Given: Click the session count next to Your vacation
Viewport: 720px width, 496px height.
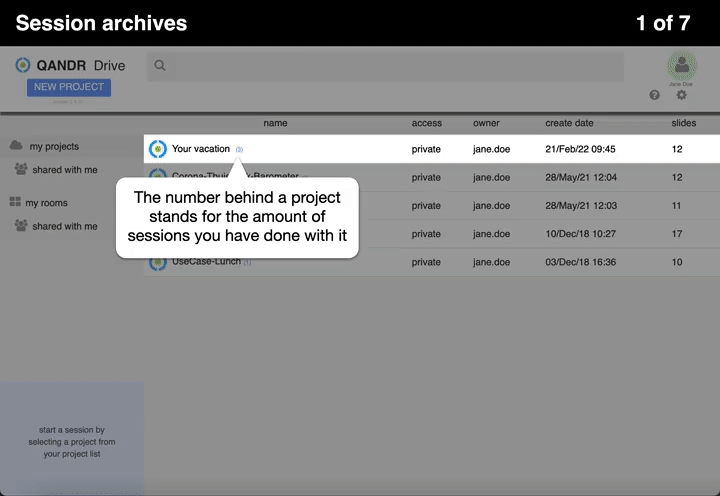Looking at the screenshot, I should [239, 150].
